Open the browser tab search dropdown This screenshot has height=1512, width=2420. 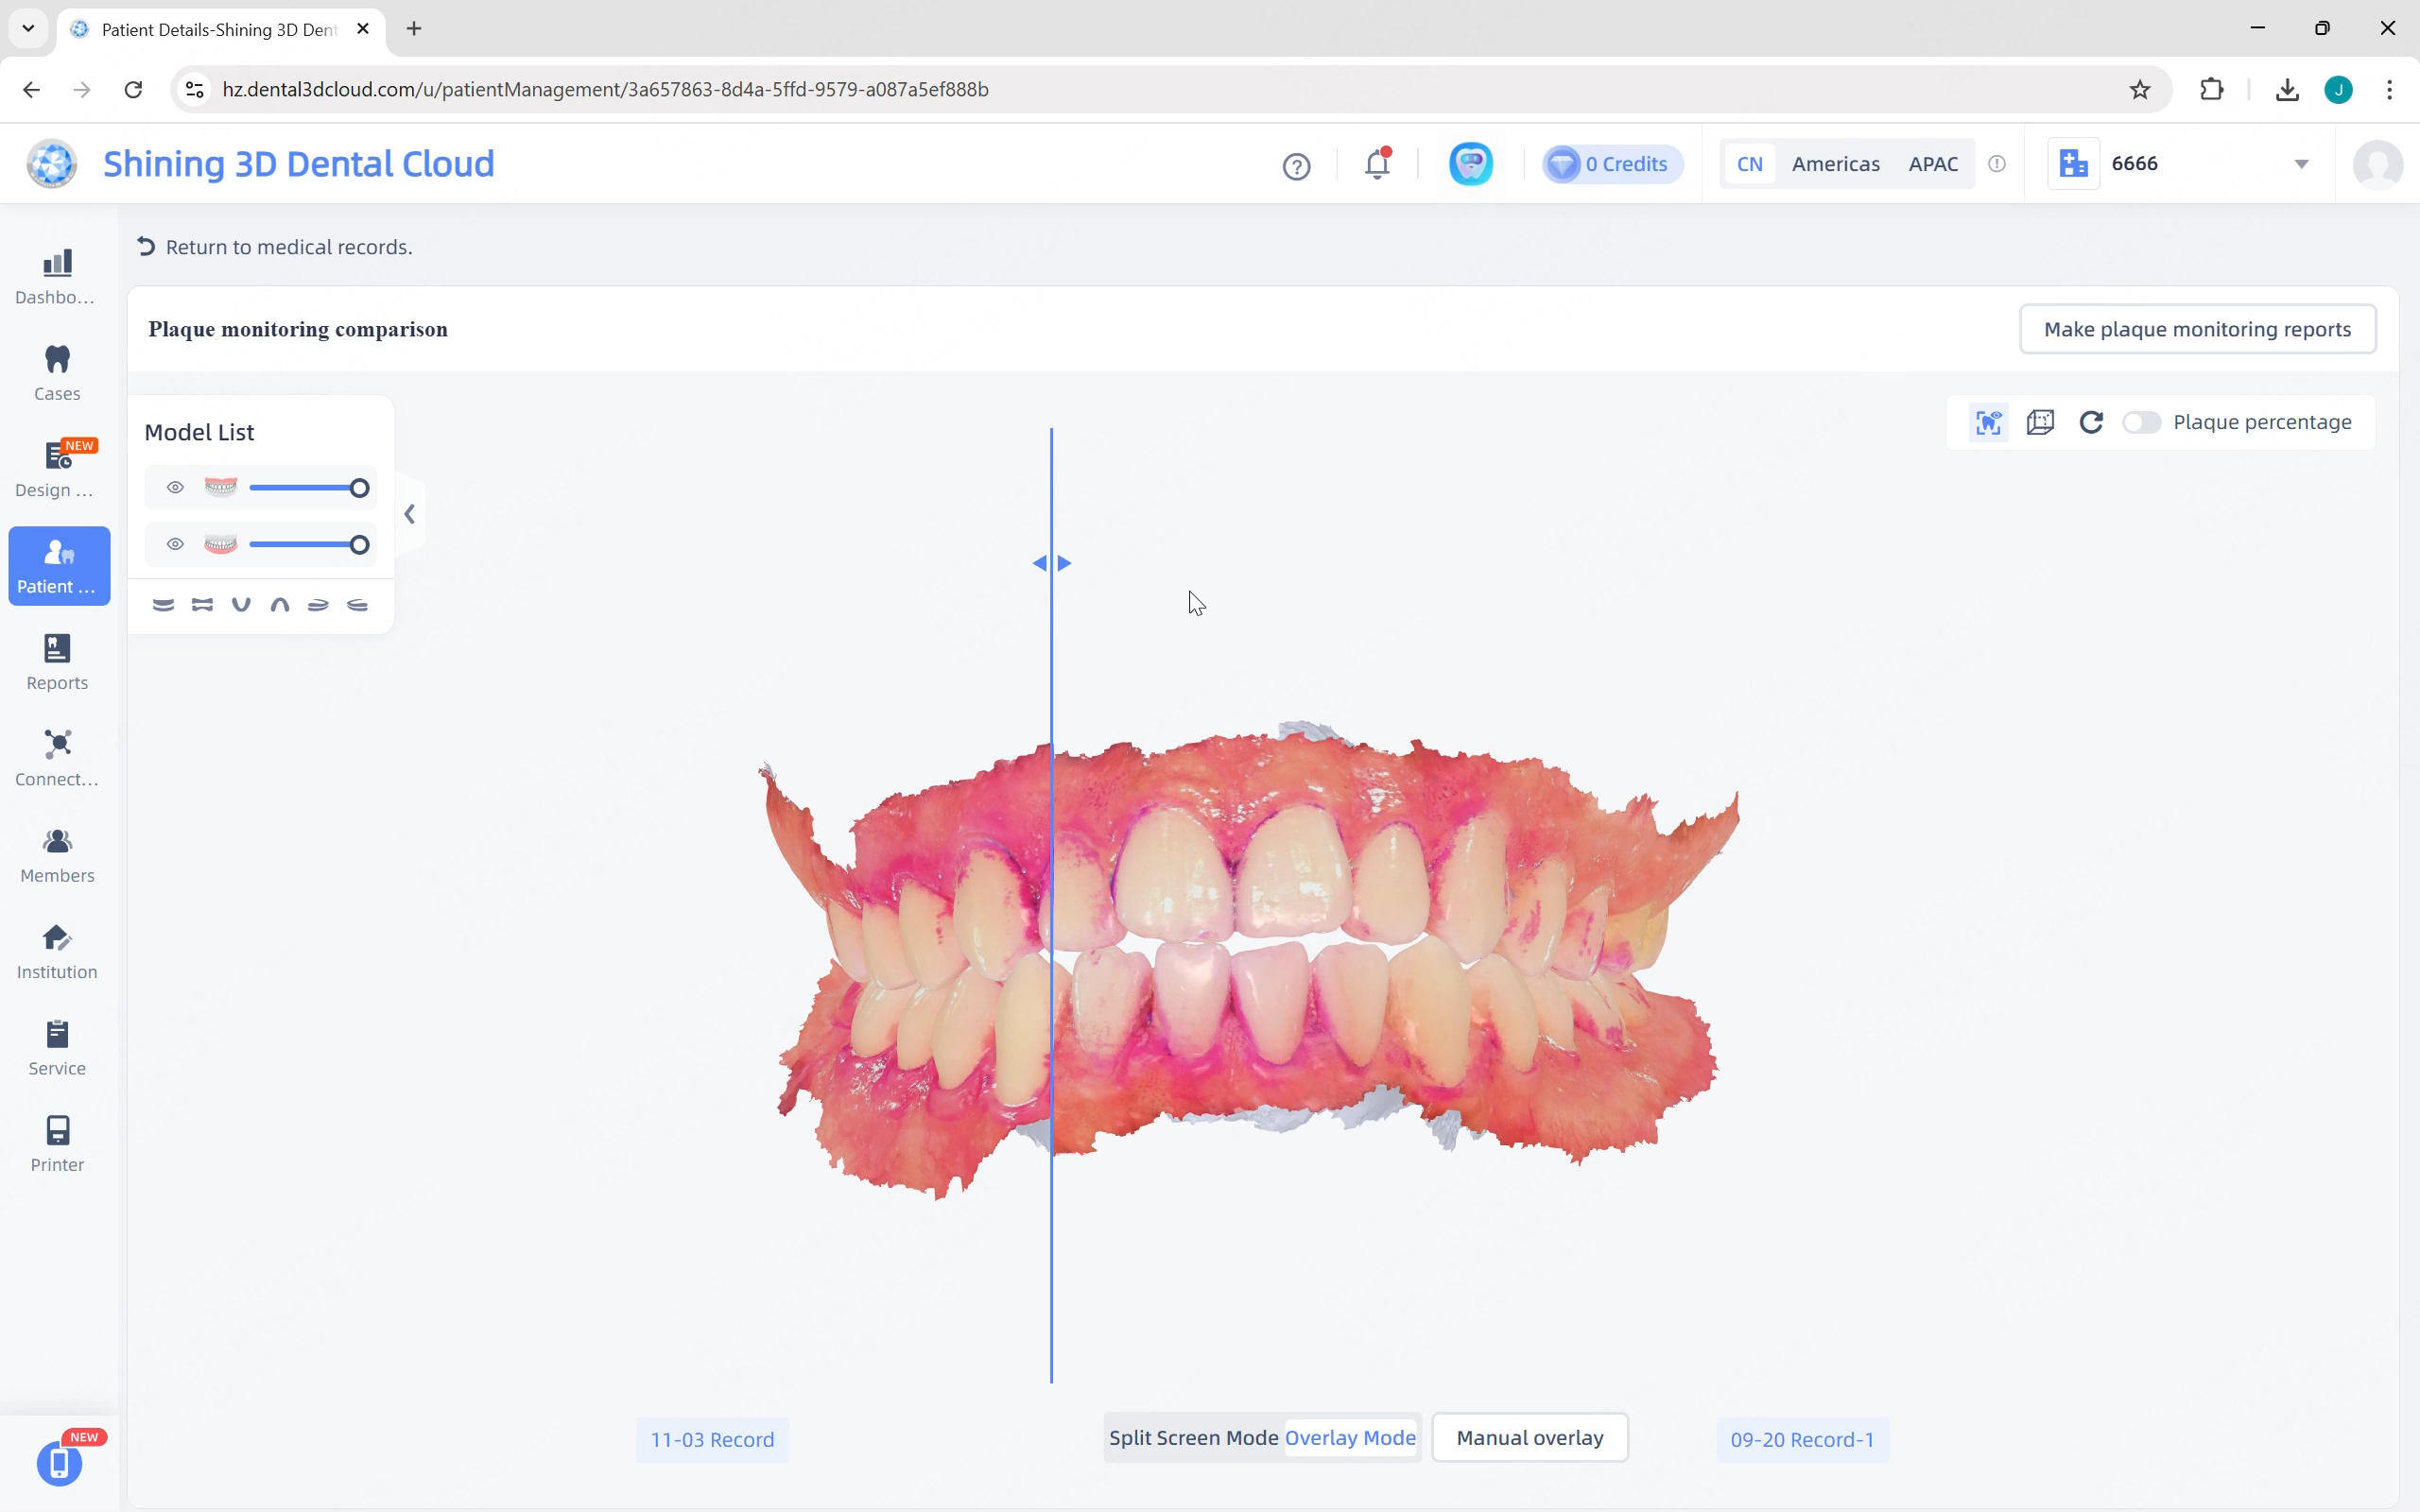coord(28,28)
